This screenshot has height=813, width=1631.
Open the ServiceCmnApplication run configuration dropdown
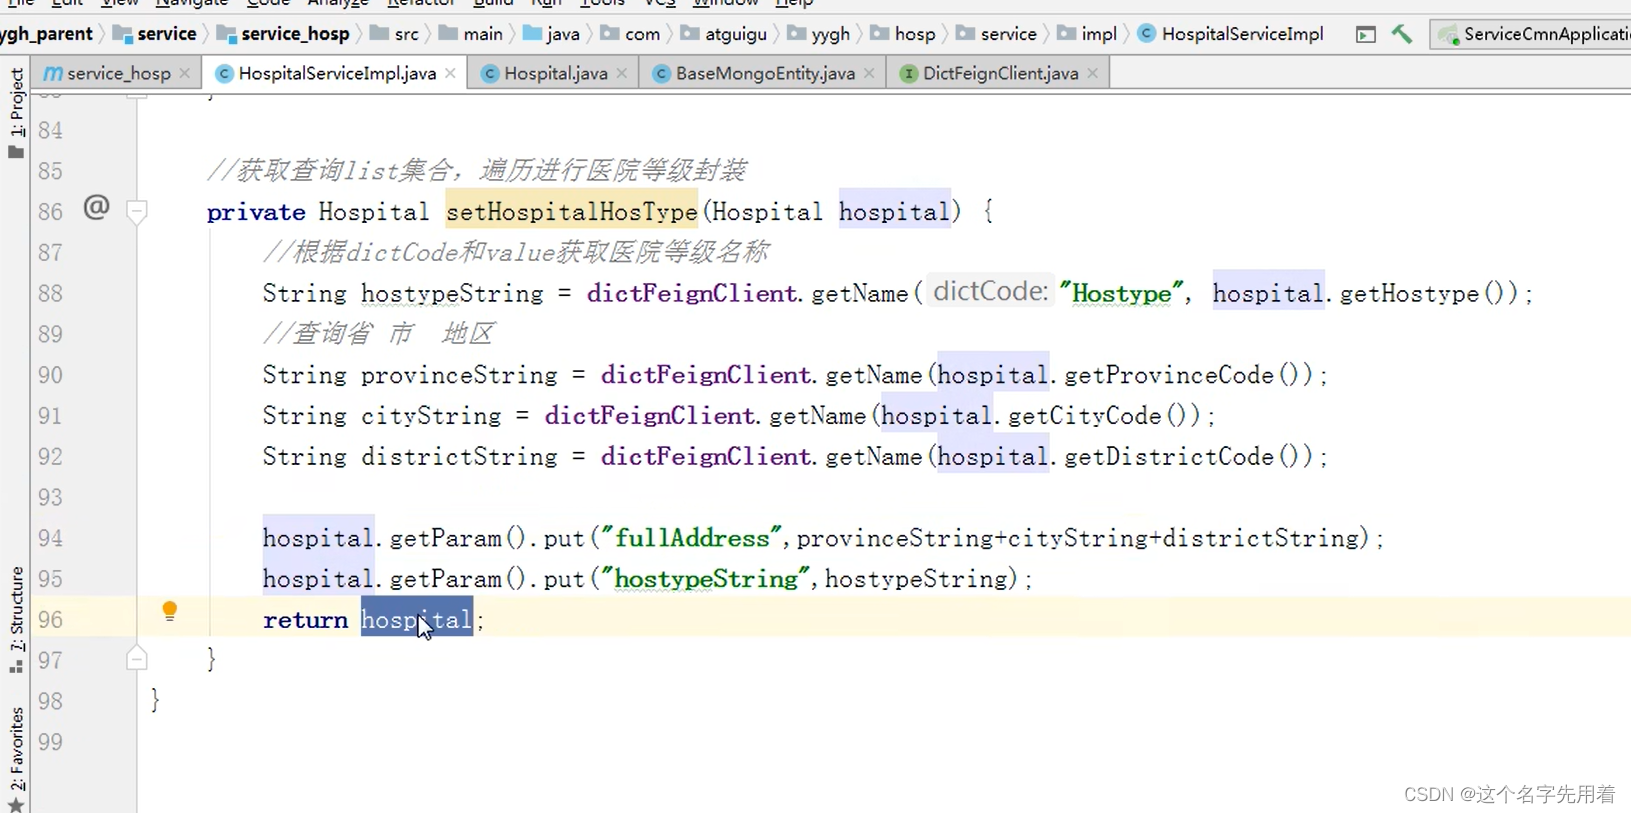(1534, 34)
